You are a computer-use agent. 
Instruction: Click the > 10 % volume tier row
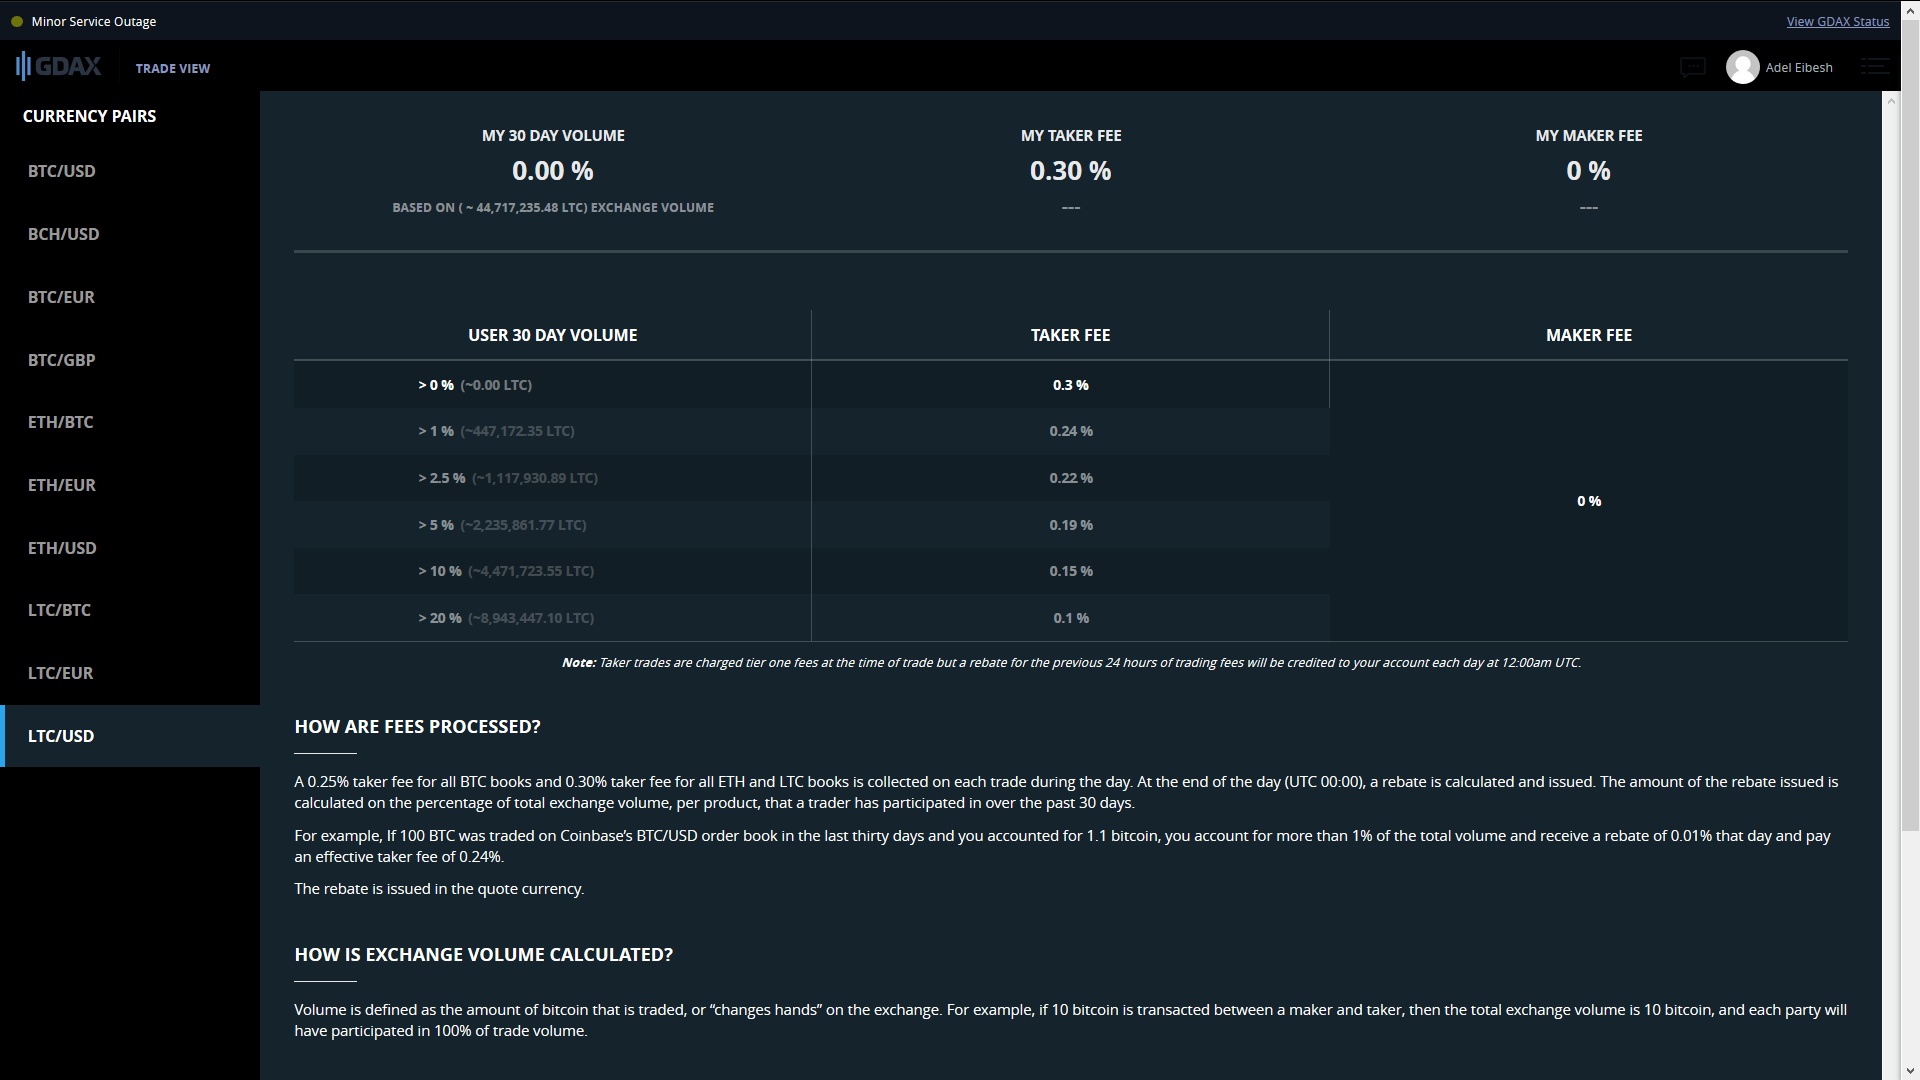[553, 571]
